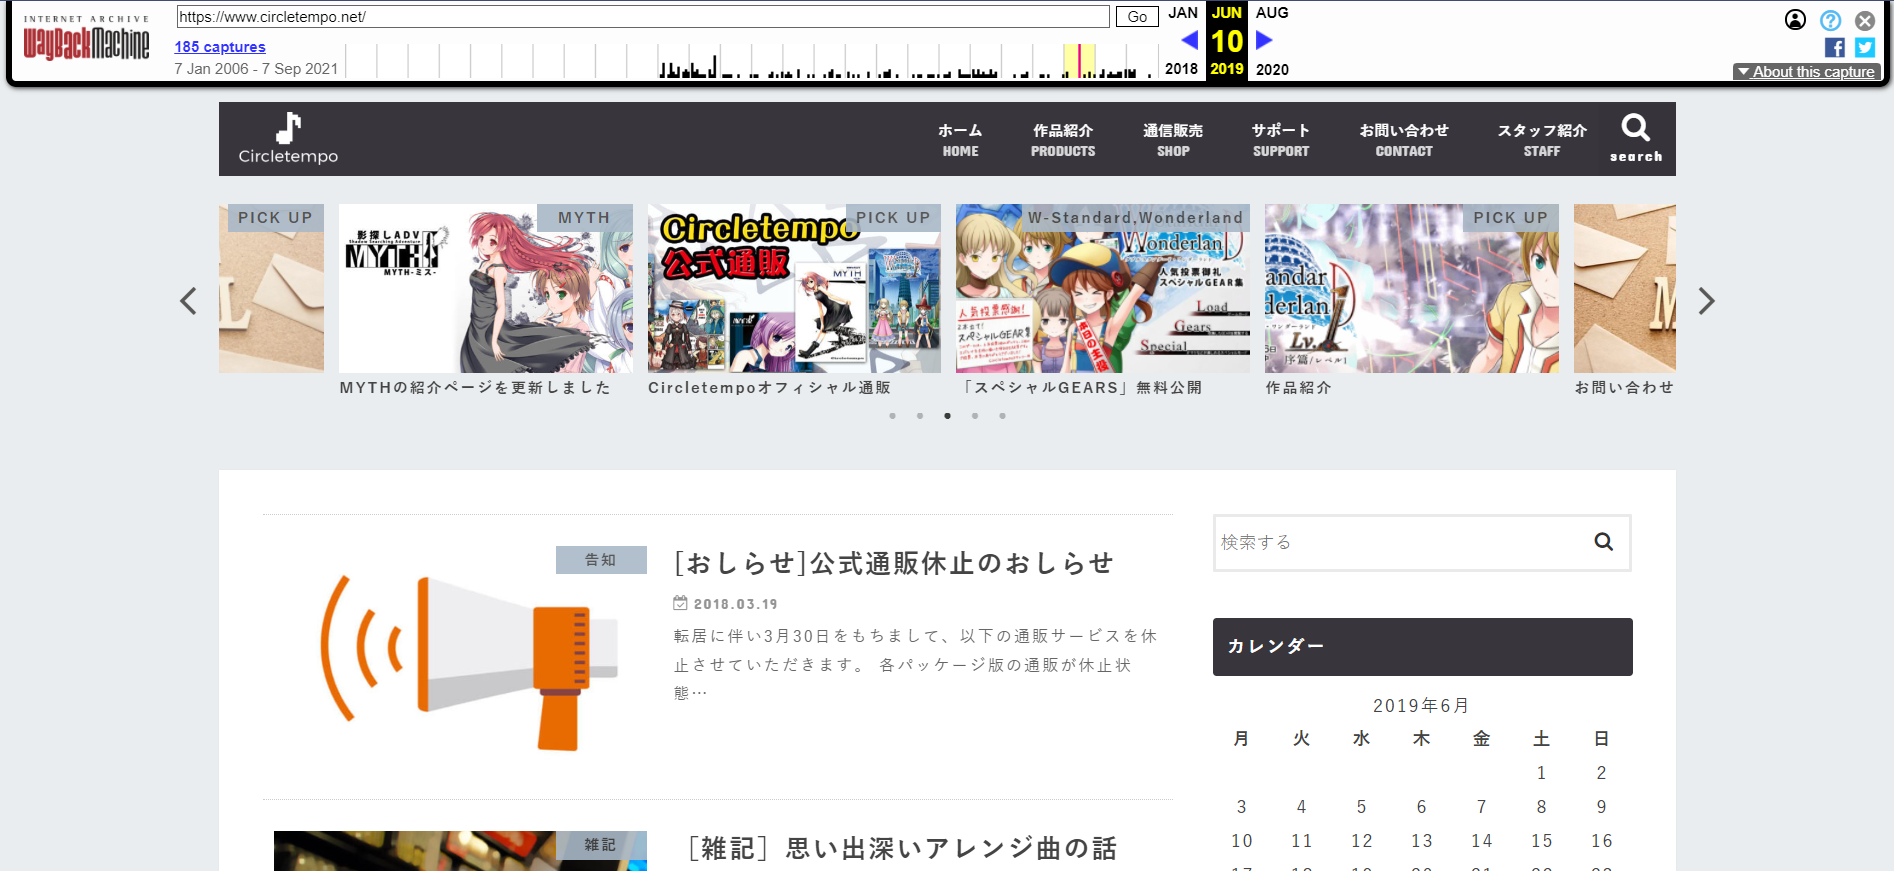Select the last carousel pagination dot

(x=1002, y=416)
